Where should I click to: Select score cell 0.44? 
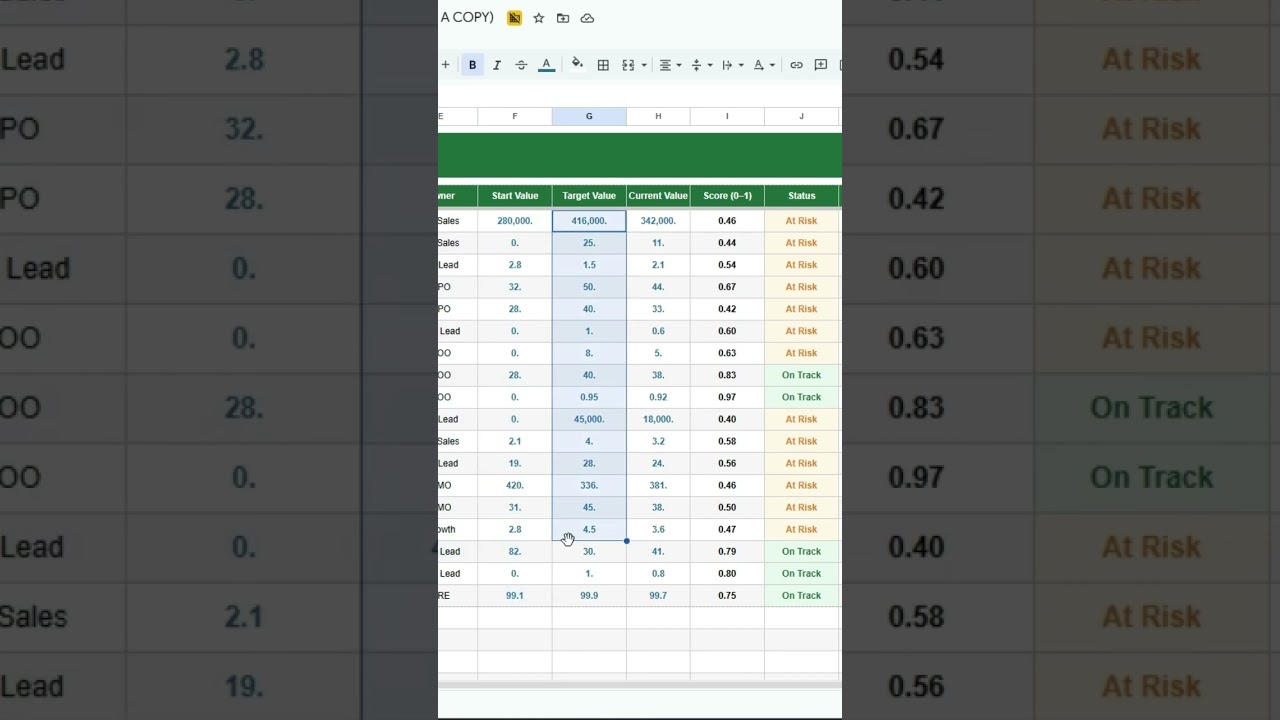point(727,243)
